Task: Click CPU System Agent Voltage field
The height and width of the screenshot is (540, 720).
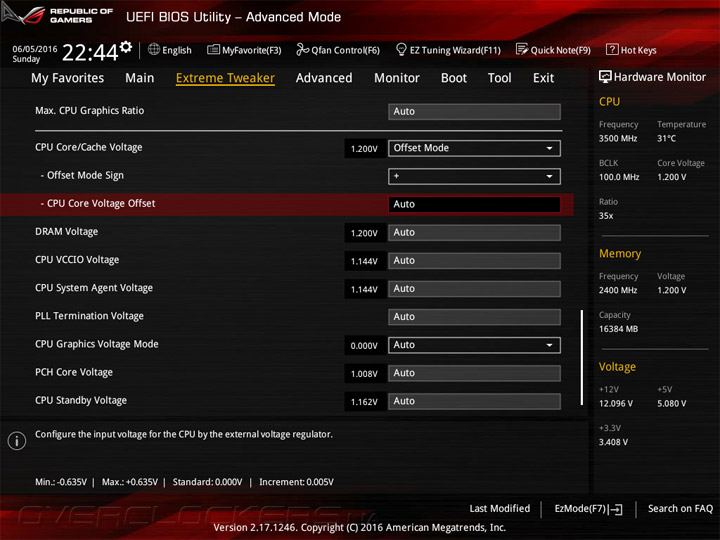Action: (x=474, y=289)
